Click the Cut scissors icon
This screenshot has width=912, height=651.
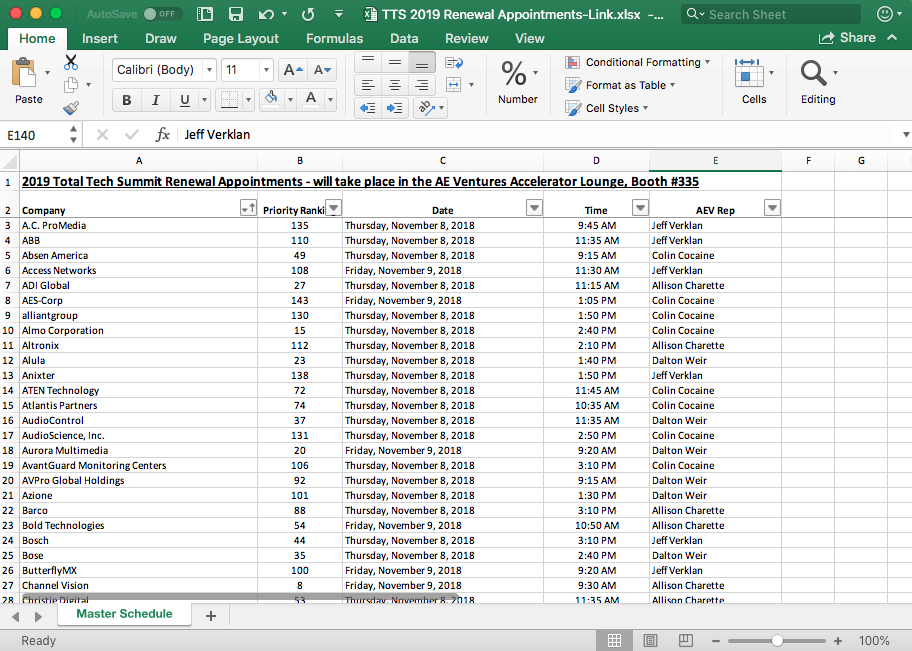[x=71, y=62]
